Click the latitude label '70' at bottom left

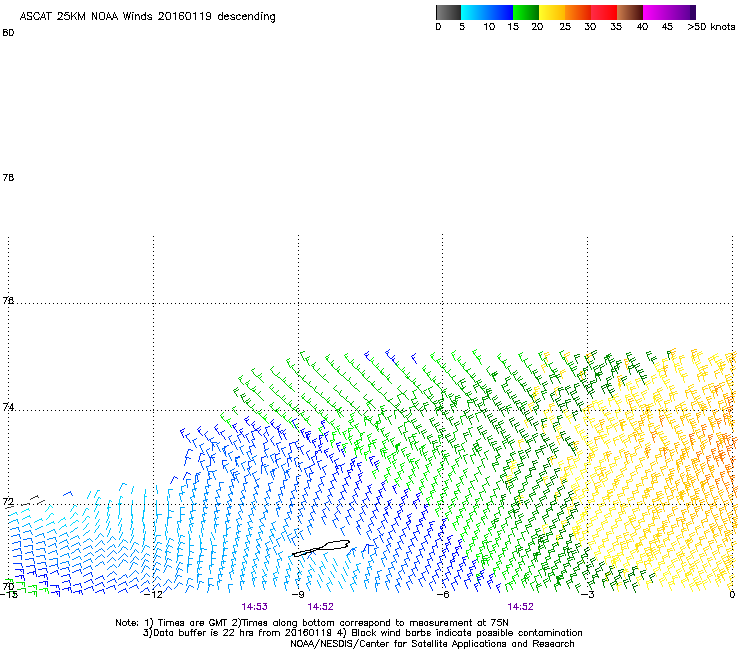tap(8, 586)
